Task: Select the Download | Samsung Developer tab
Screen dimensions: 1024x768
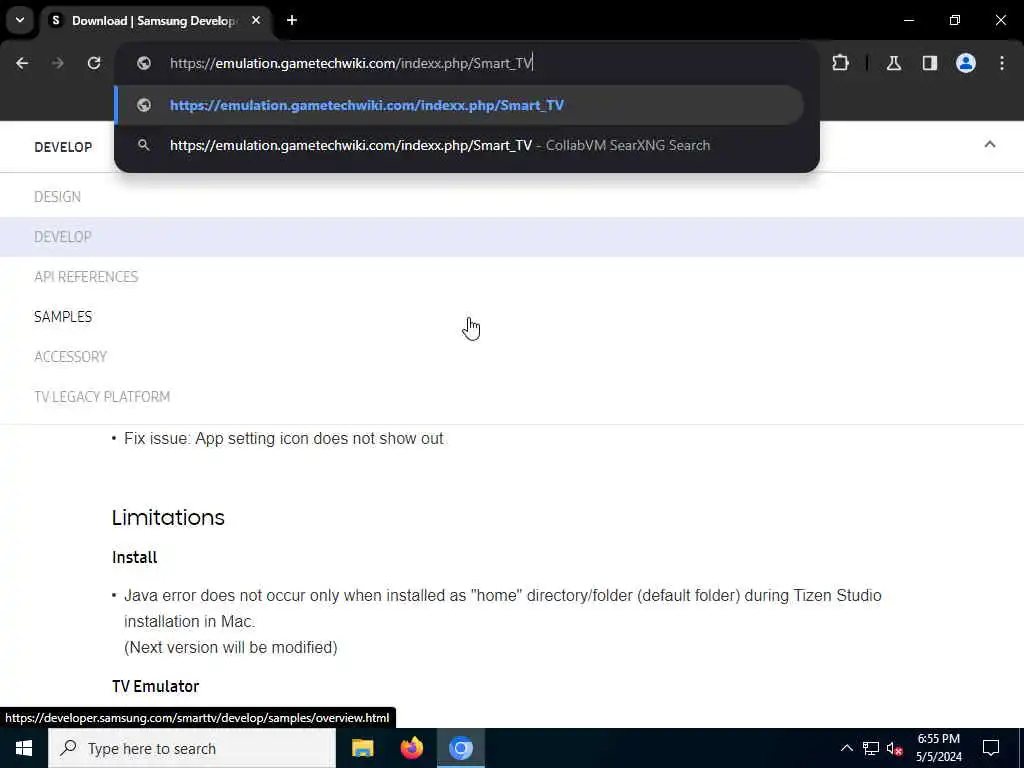Action: tap(156, 20)
